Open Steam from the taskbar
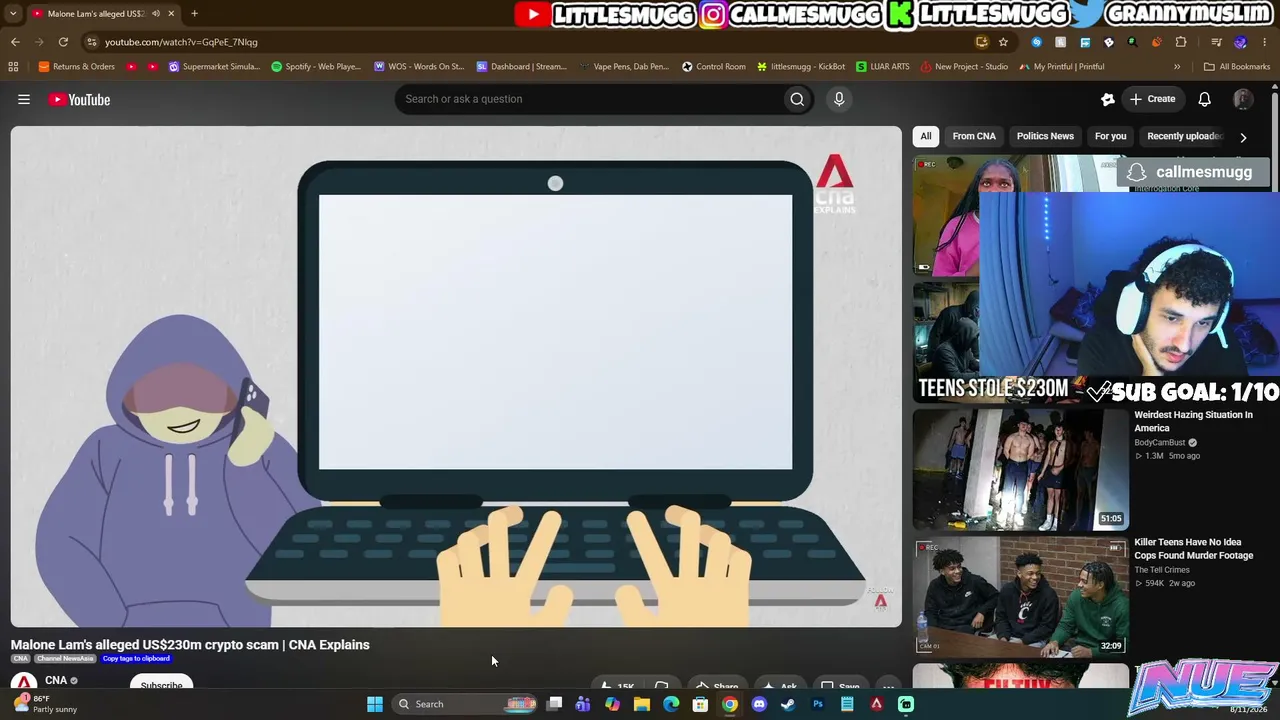The image size is (1280, 720). tap(788, 704)
